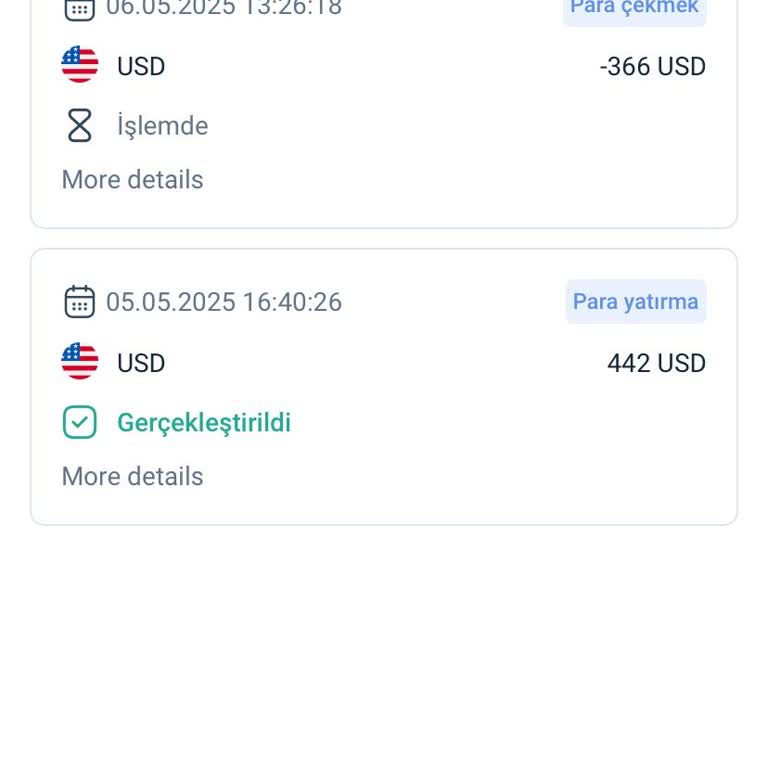Screen dimensions: 768x768
Task: Click the calendar icon beside 06.05.2025 date
Action: point(79,8)
